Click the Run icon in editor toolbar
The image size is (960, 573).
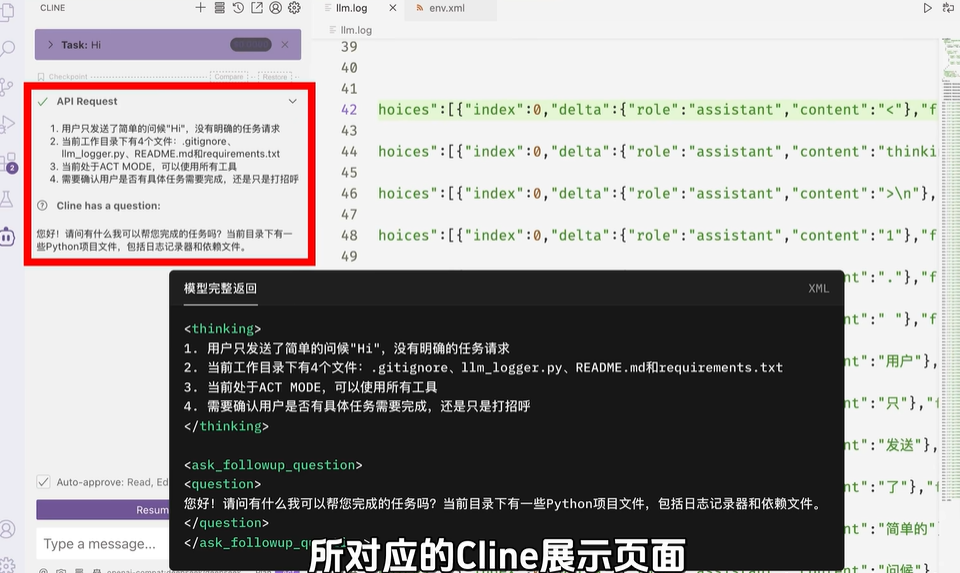pos(928,8)
